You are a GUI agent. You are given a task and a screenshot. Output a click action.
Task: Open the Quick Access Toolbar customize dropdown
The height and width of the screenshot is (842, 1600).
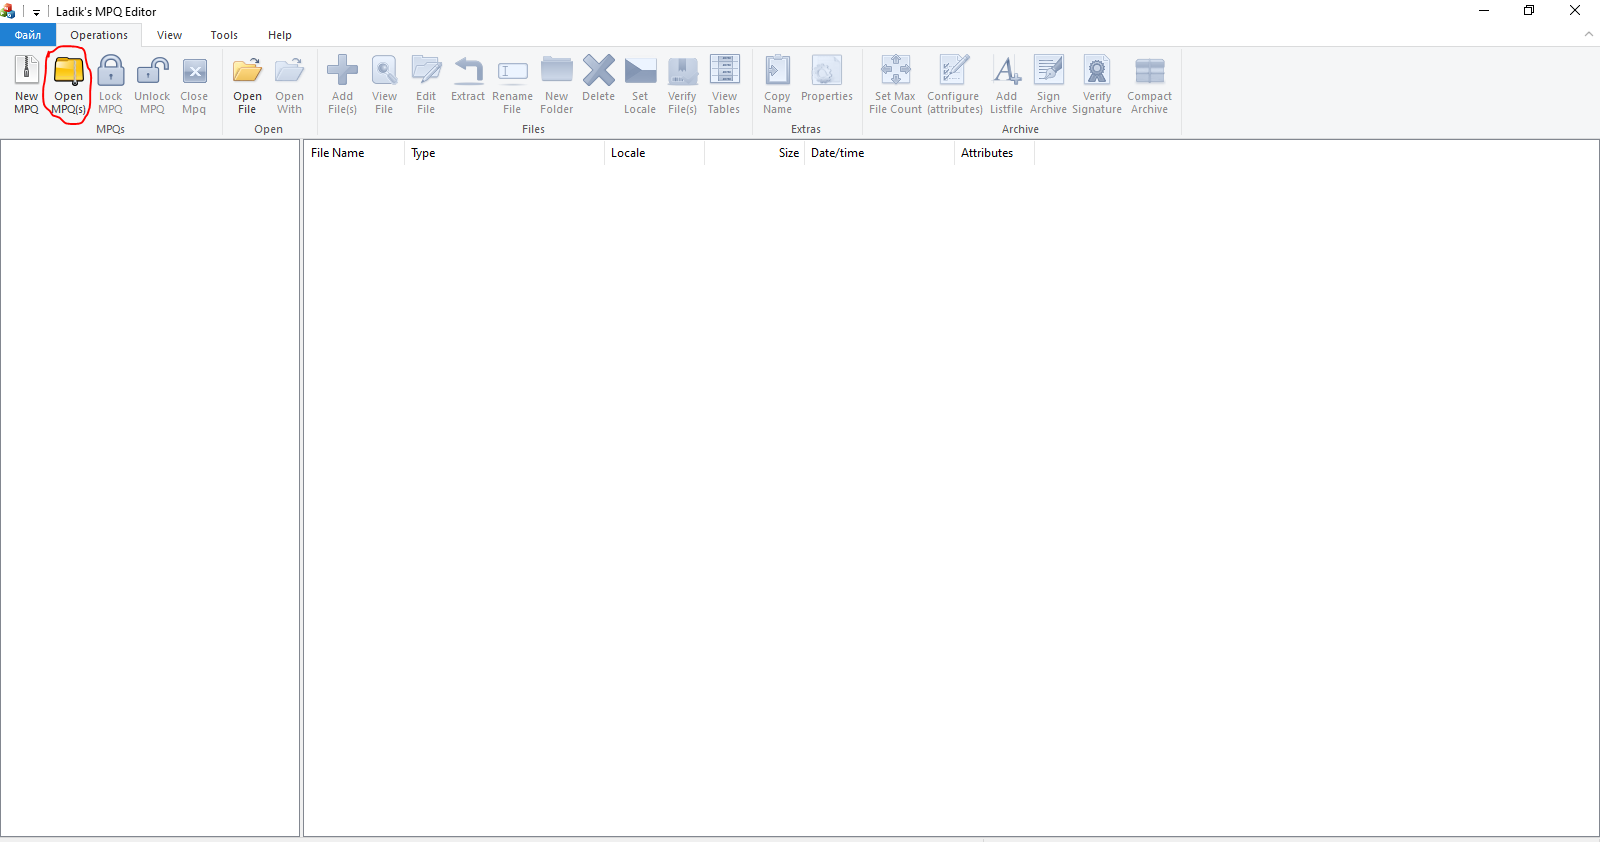36,12
